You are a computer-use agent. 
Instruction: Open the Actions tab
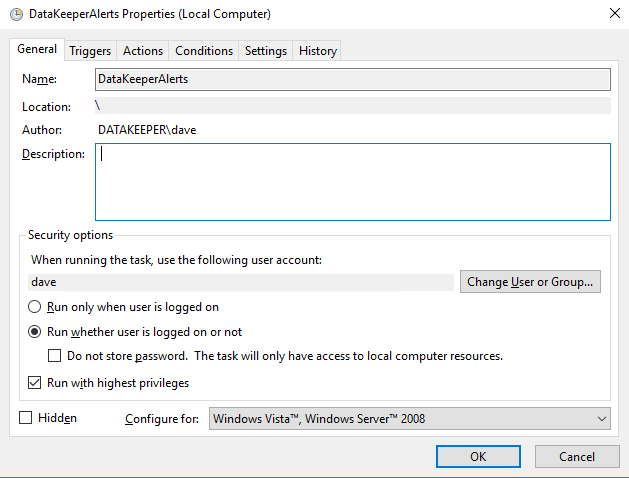(x=143, y=51)
